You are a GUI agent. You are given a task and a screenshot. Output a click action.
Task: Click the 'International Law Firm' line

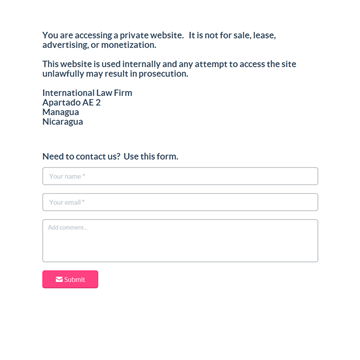tap(87, 93)
